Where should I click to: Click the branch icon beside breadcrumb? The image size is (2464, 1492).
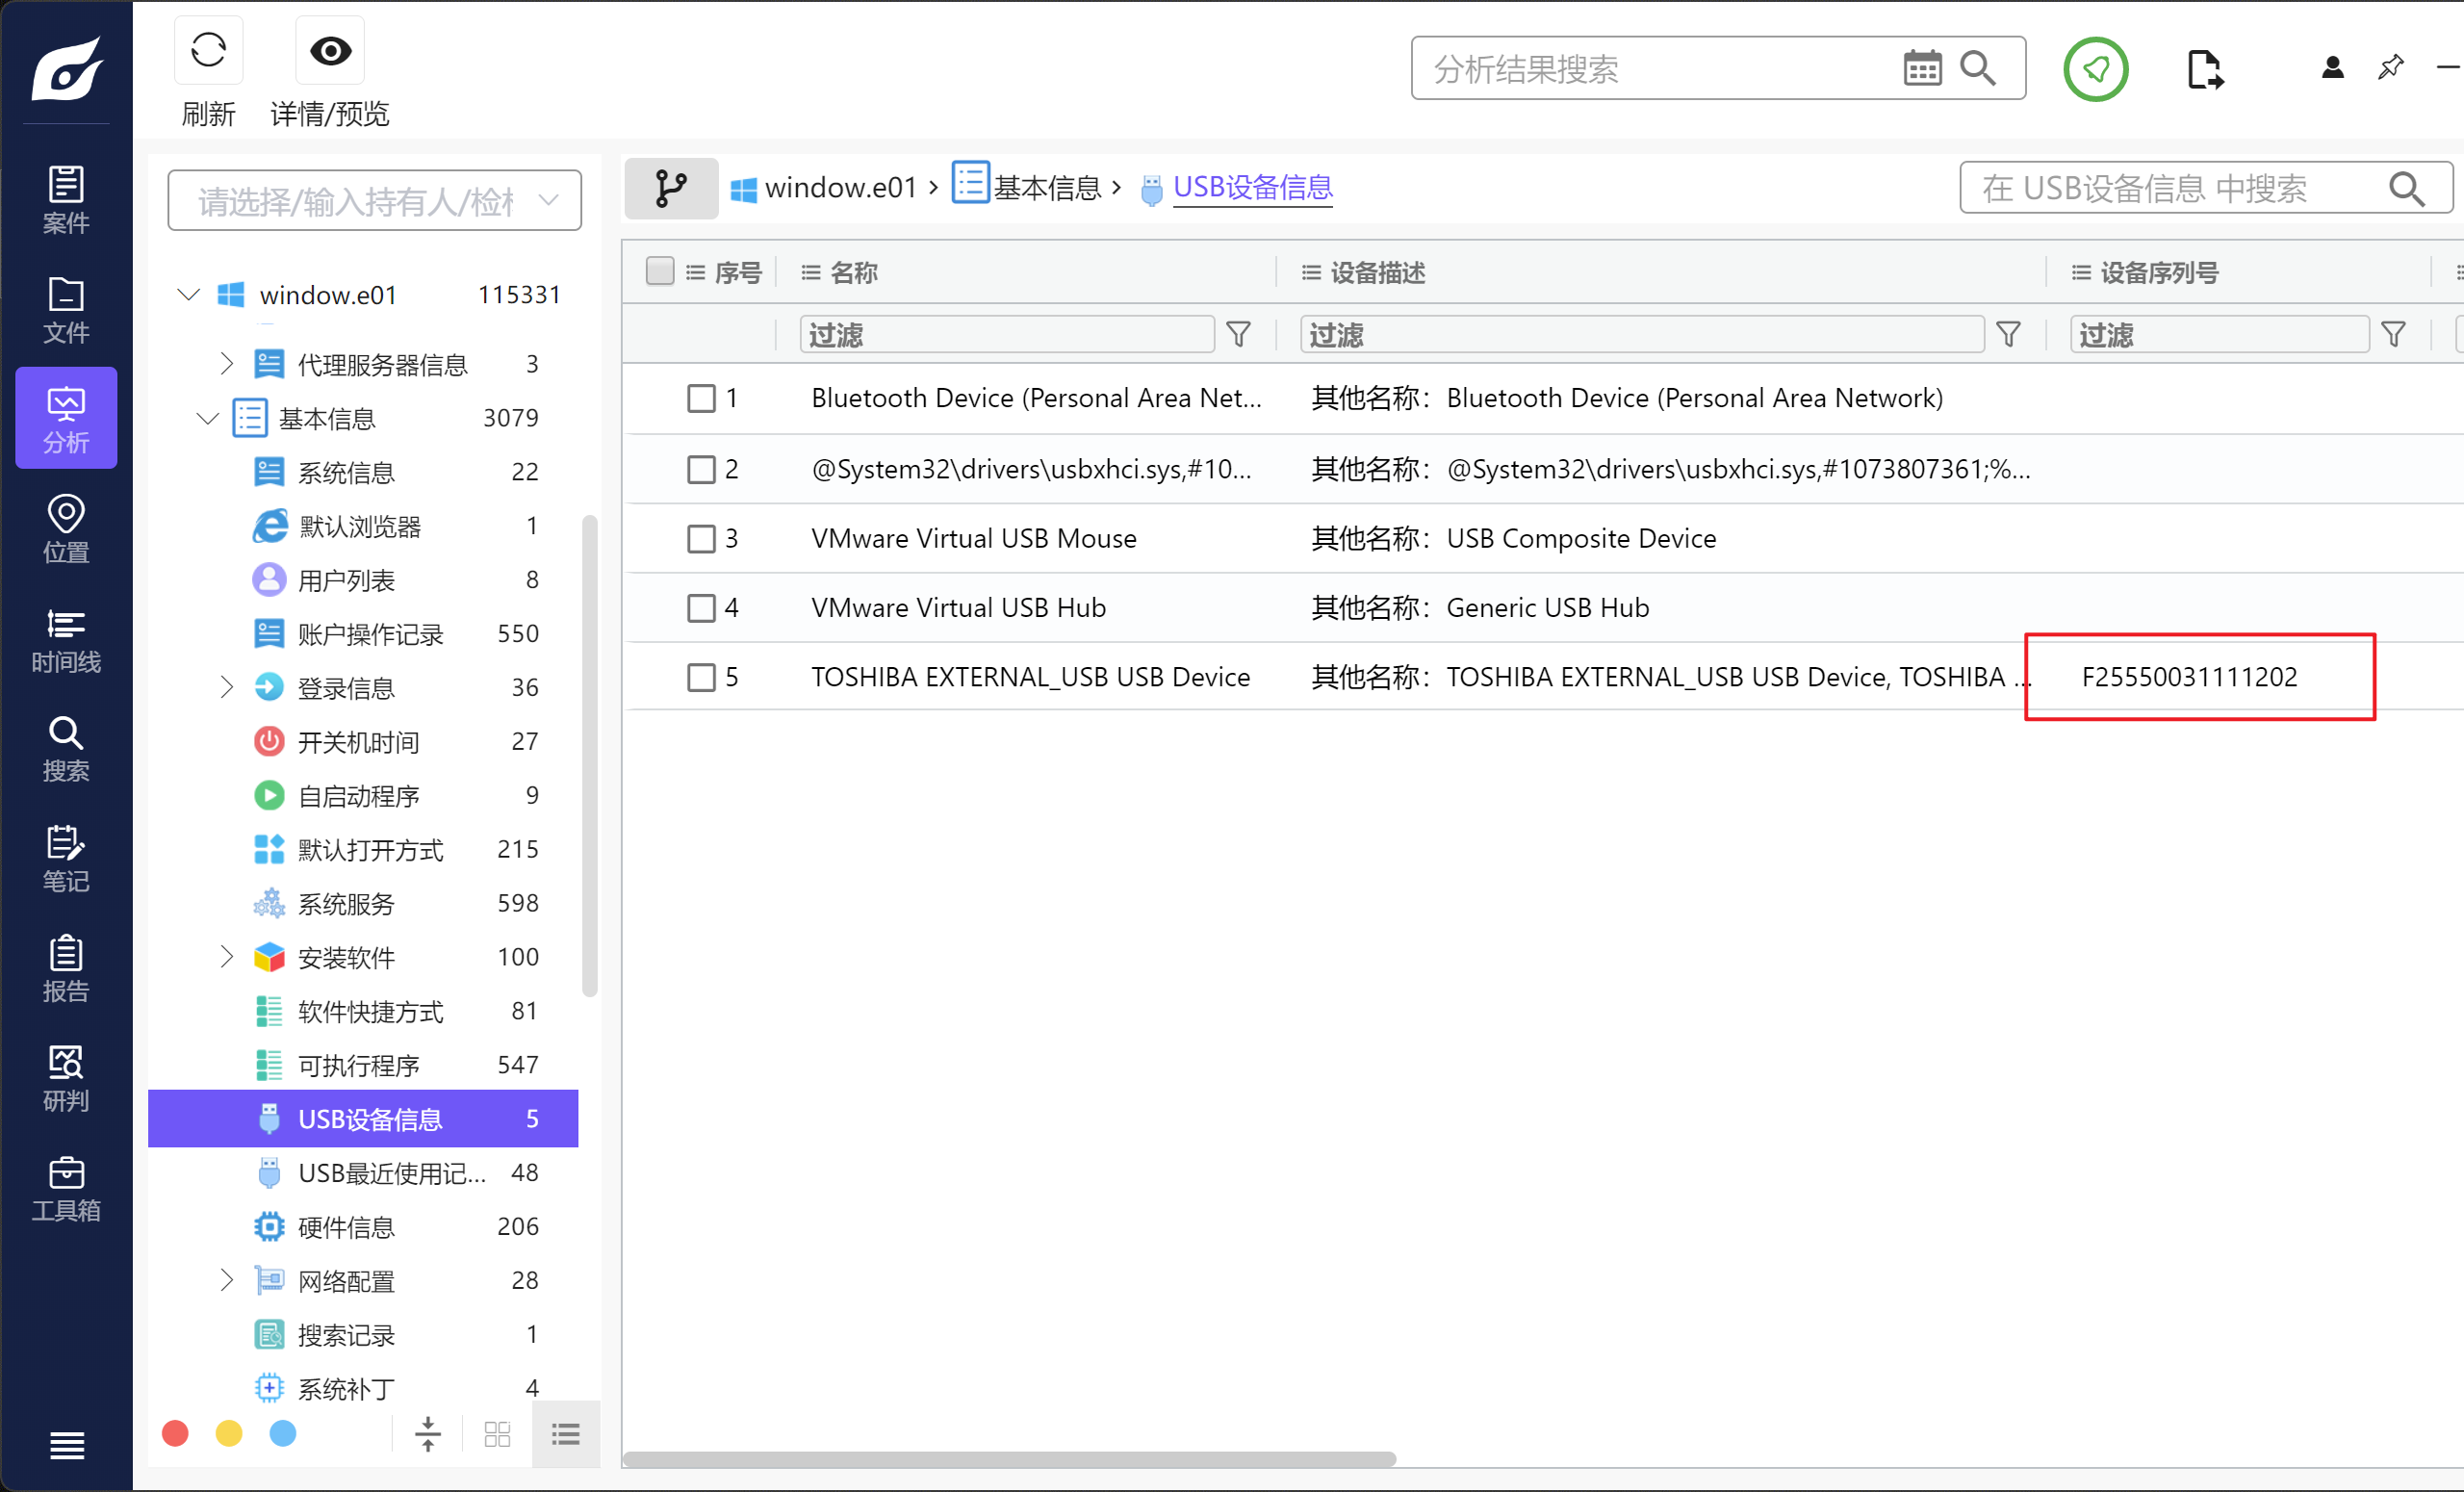(671, 188)
